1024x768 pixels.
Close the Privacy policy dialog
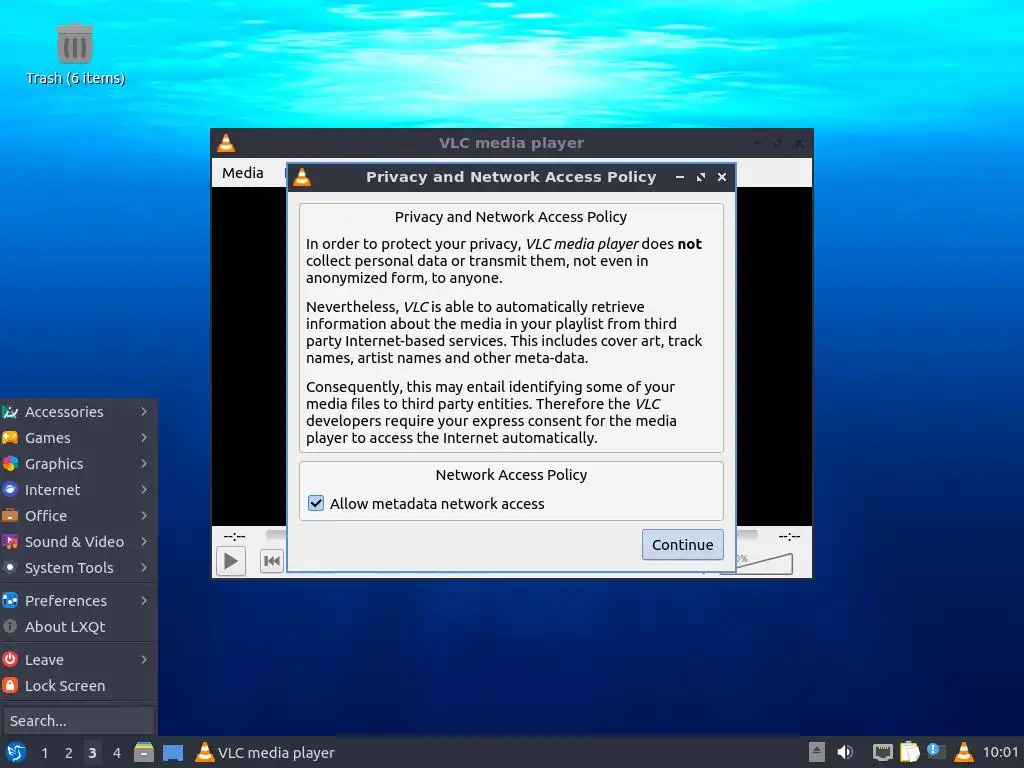(x=722, y=177)
